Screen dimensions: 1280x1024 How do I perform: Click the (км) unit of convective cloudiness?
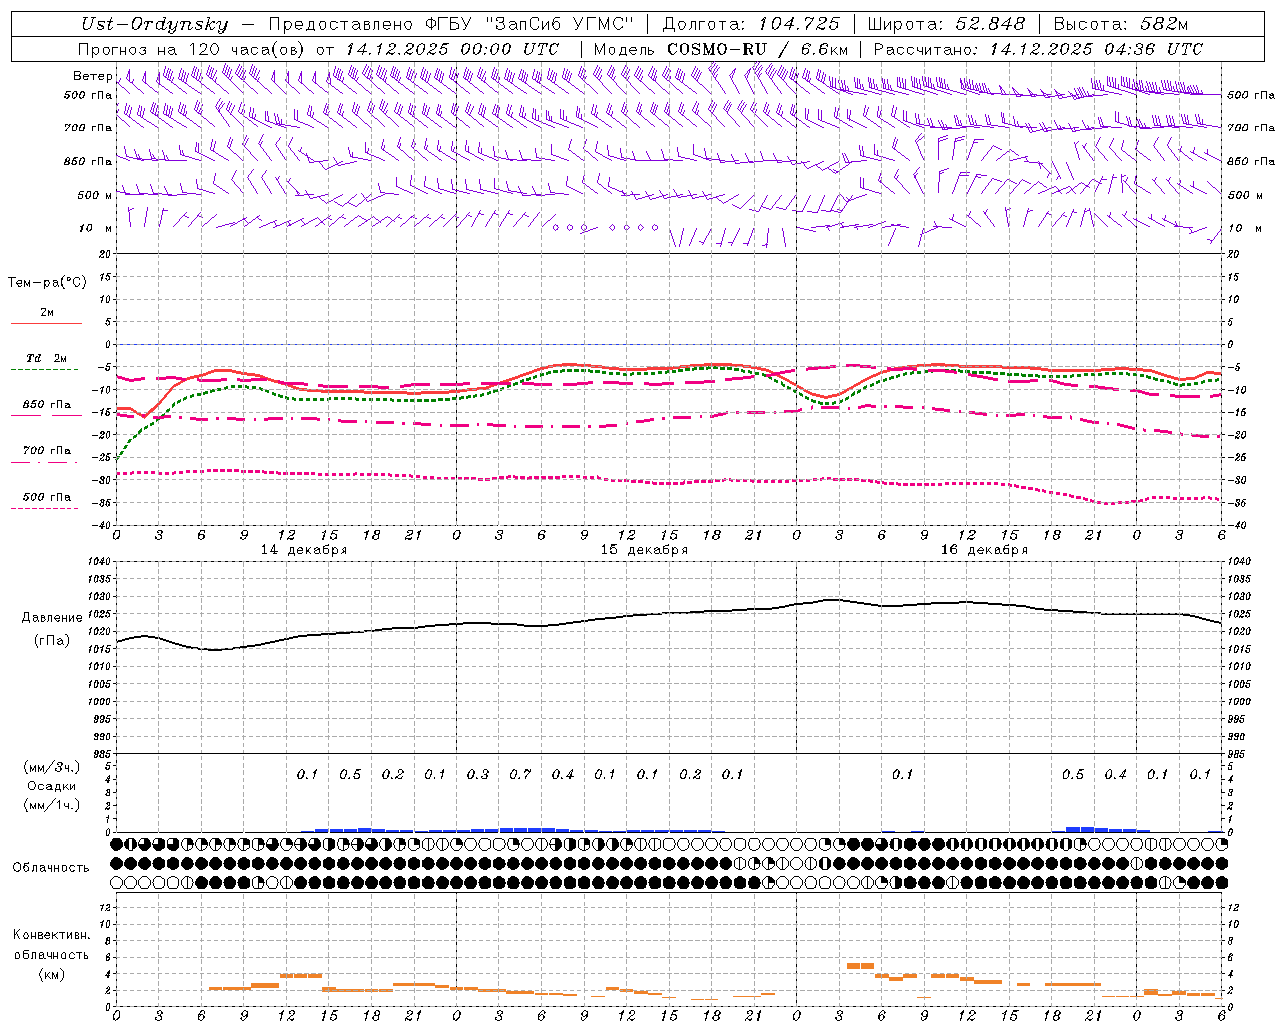(x=52, y=974)
